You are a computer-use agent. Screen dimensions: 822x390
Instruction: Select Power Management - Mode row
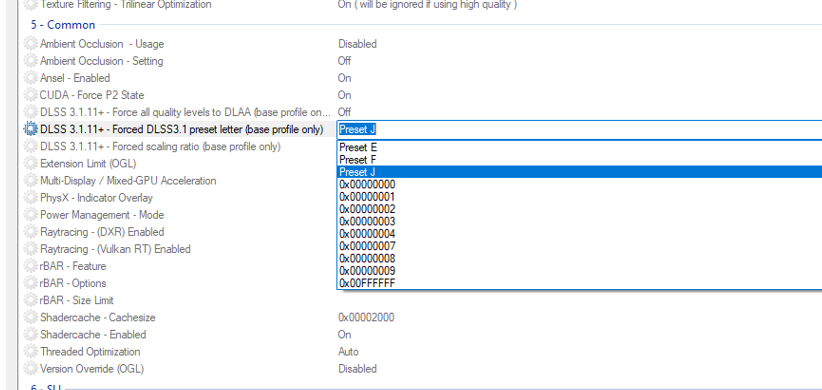(x=102, y=215)
